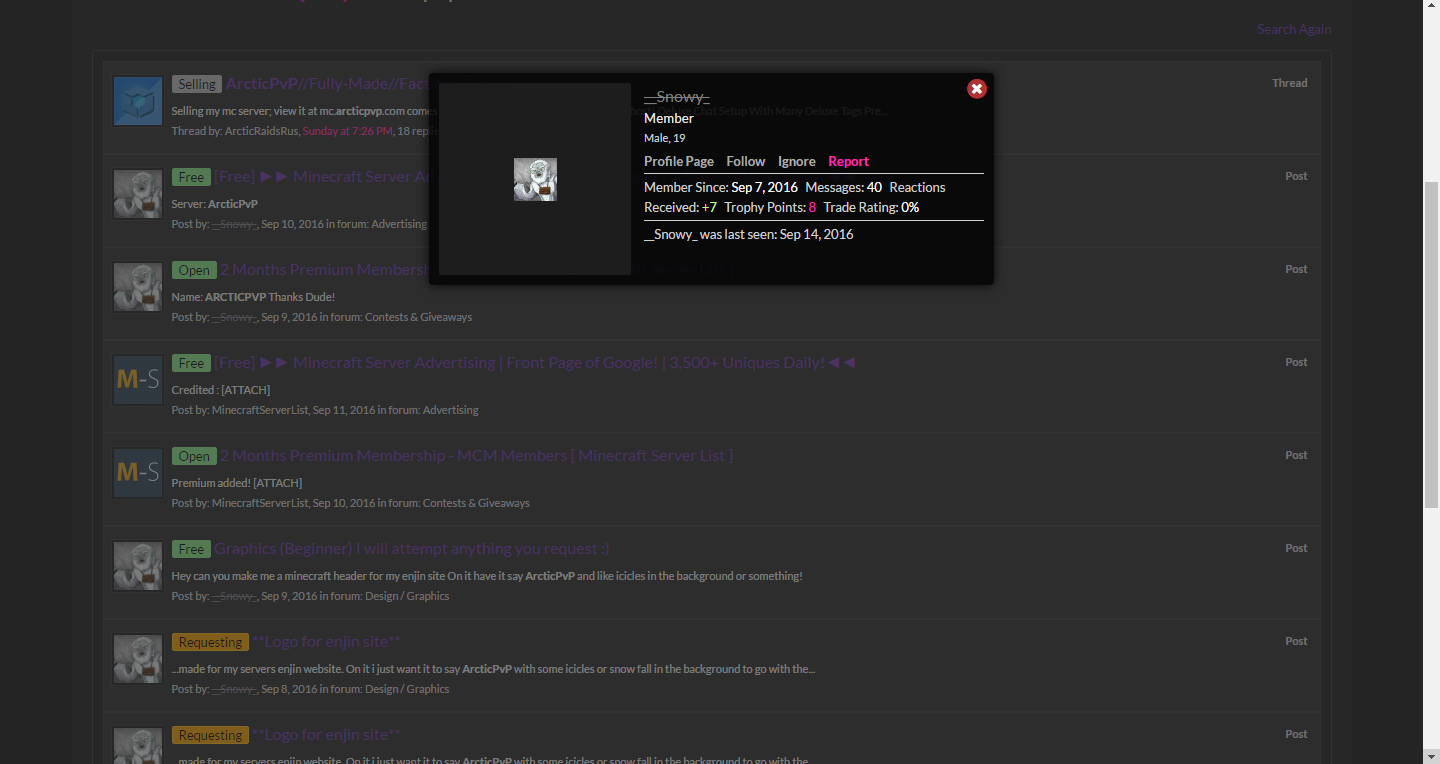Image resolution: width=1440 pixels, height=764 pixels.
Task: Click __Snowy_ username in the Sep 10, 2016 post
Action: click(234, 224)
